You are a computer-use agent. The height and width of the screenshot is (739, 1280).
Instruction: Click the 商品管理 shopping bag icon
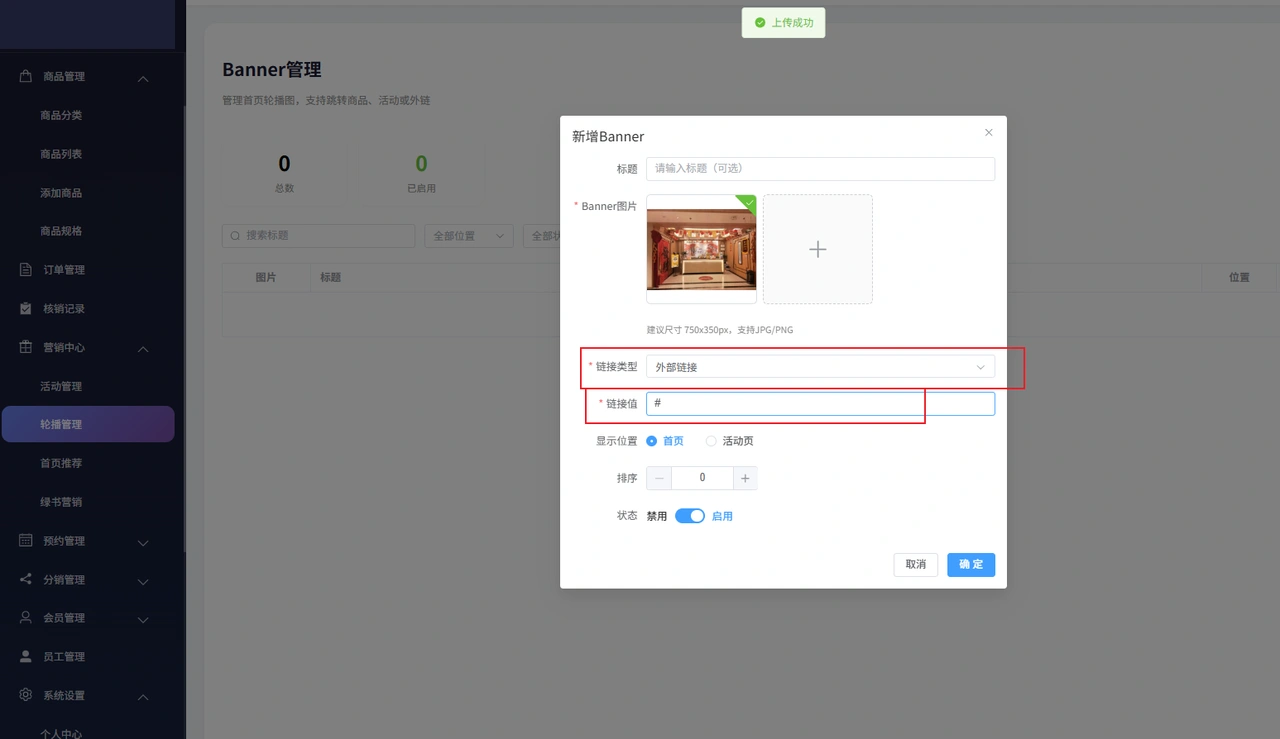coord(26,77)
